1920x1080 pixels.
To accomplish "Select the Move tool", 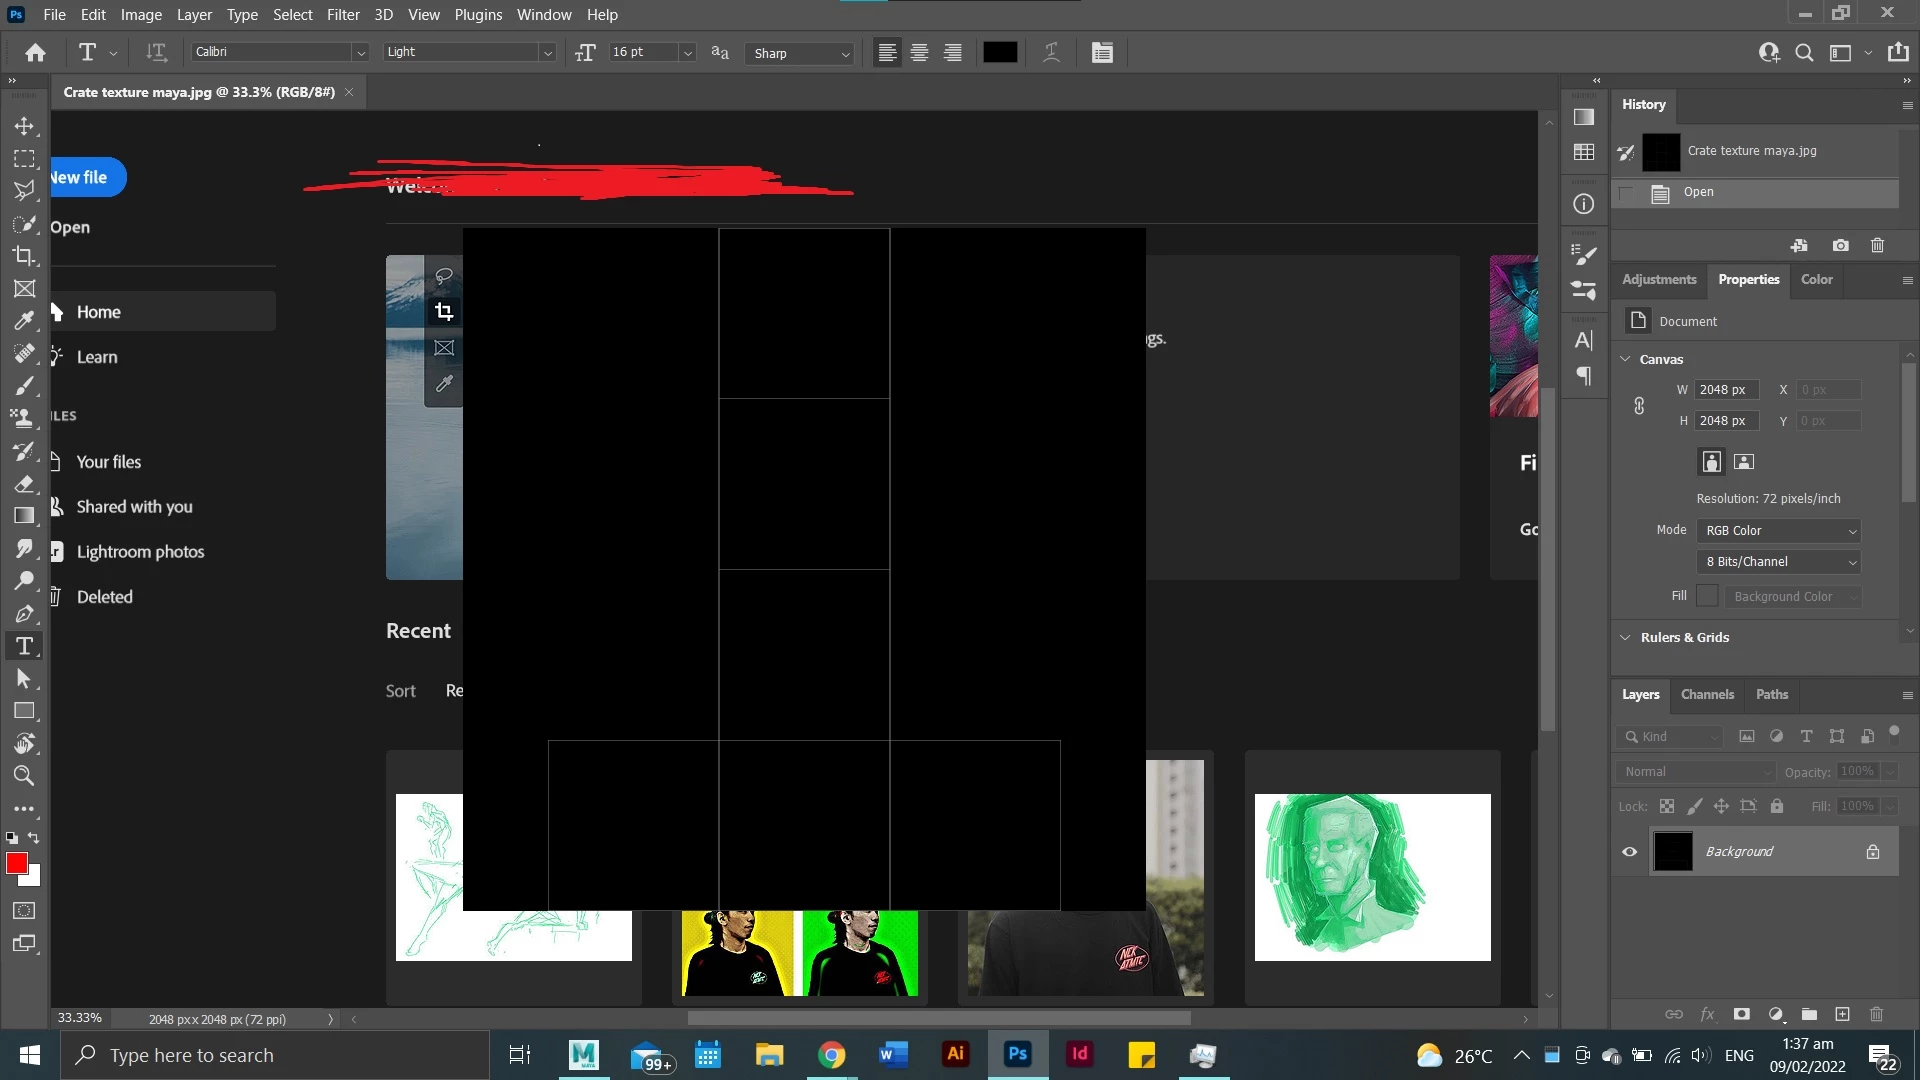I will tap(24, 126).
